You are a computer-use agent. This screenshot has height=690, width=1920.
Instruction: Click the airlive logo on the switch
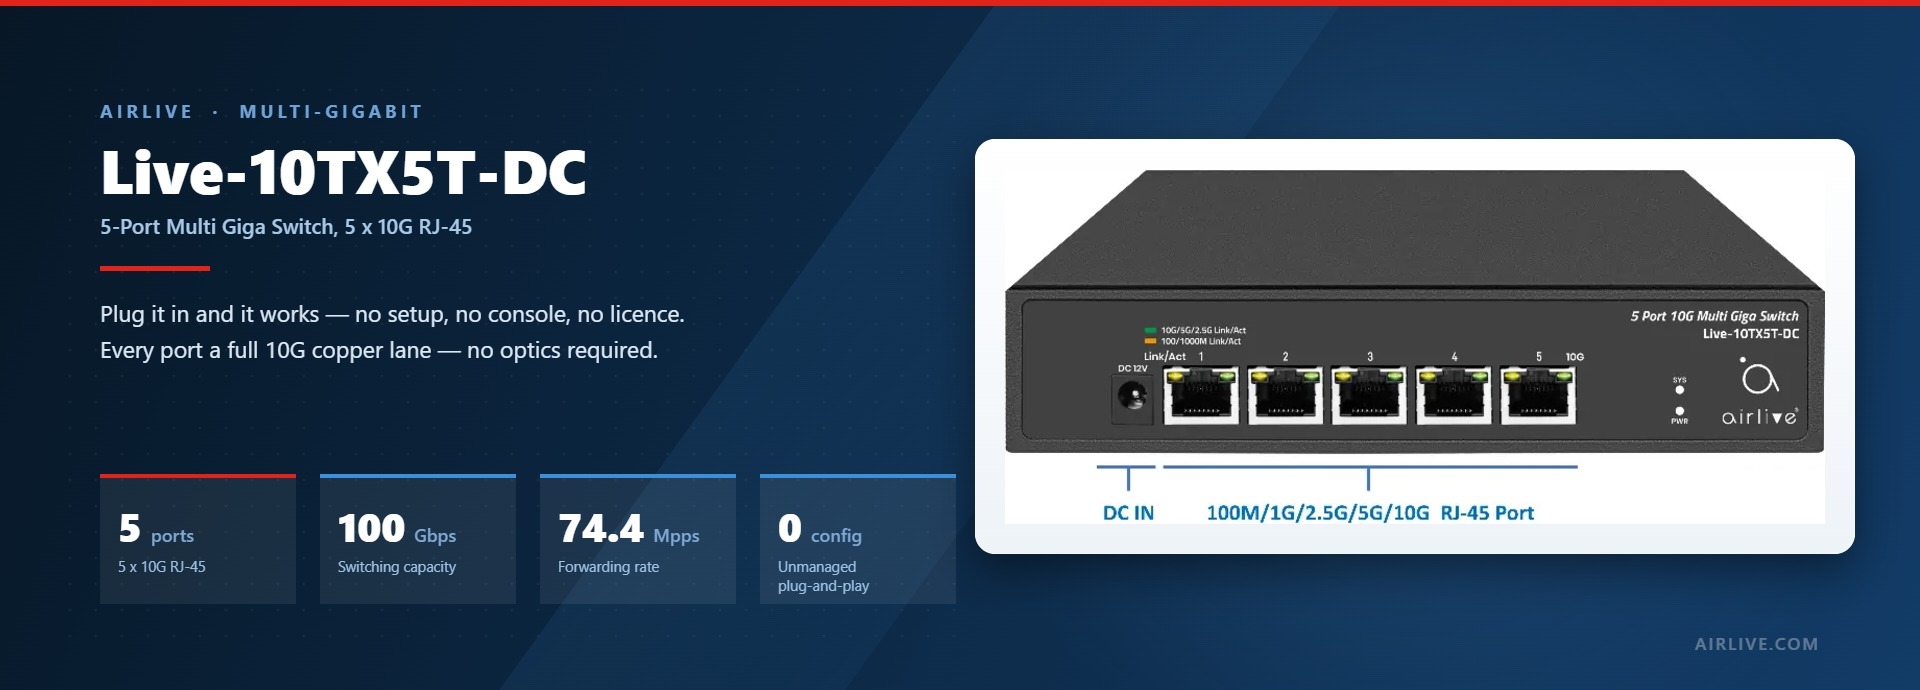coord(1759,392)
